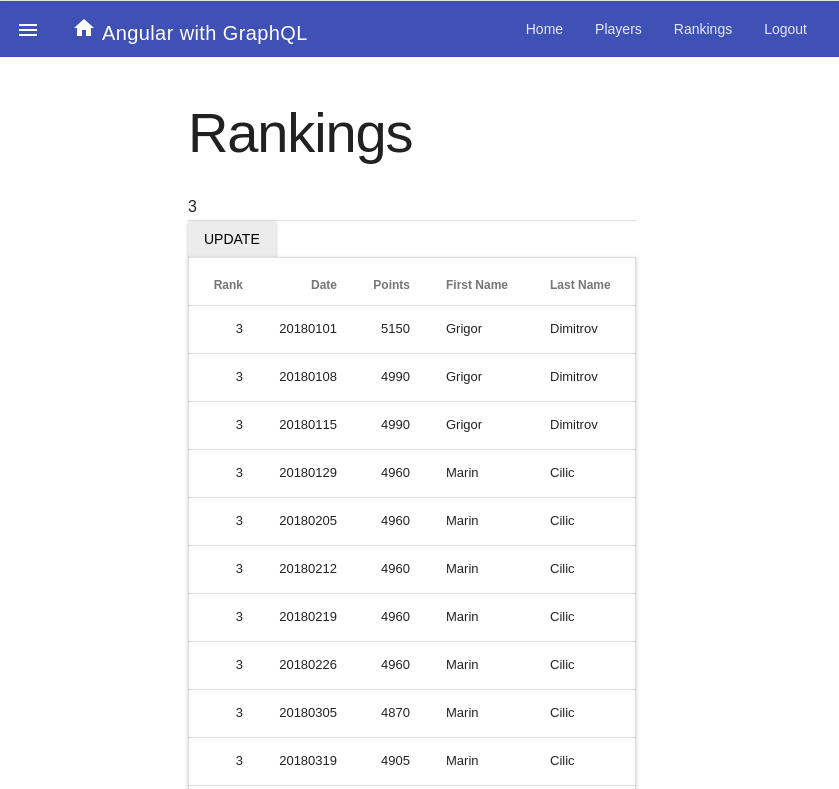Click the First Name column header
Screen dimensions: 839x789
pyautogui.click(x=476, y=285)
